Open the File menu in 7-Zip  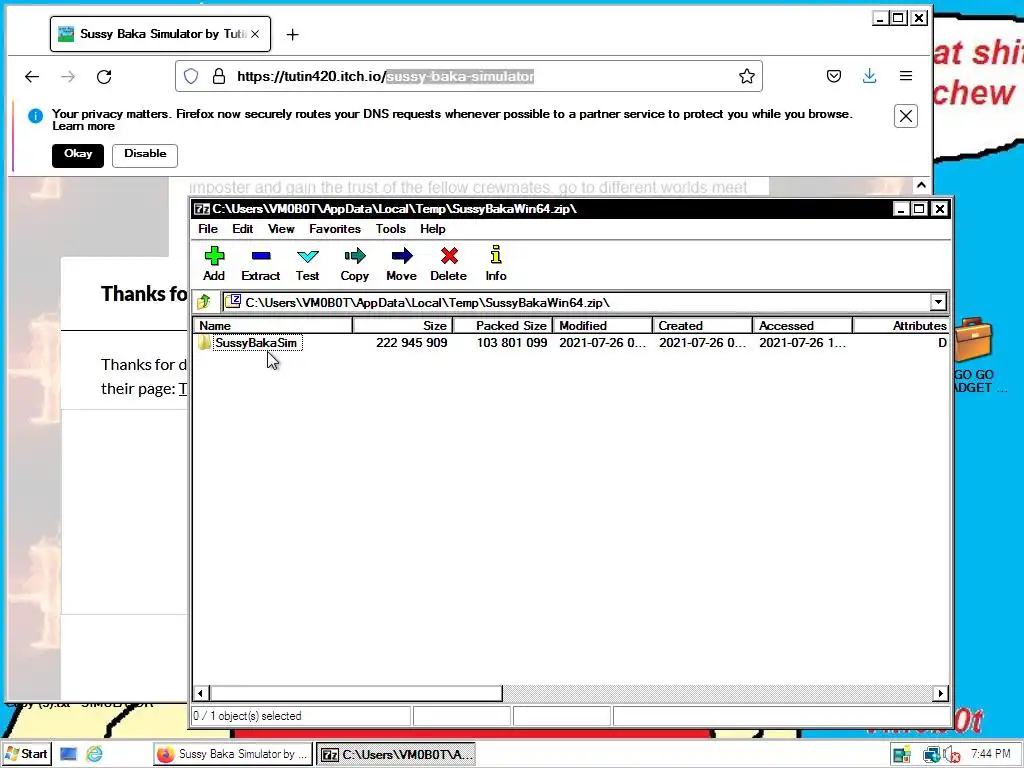[208, 229]
